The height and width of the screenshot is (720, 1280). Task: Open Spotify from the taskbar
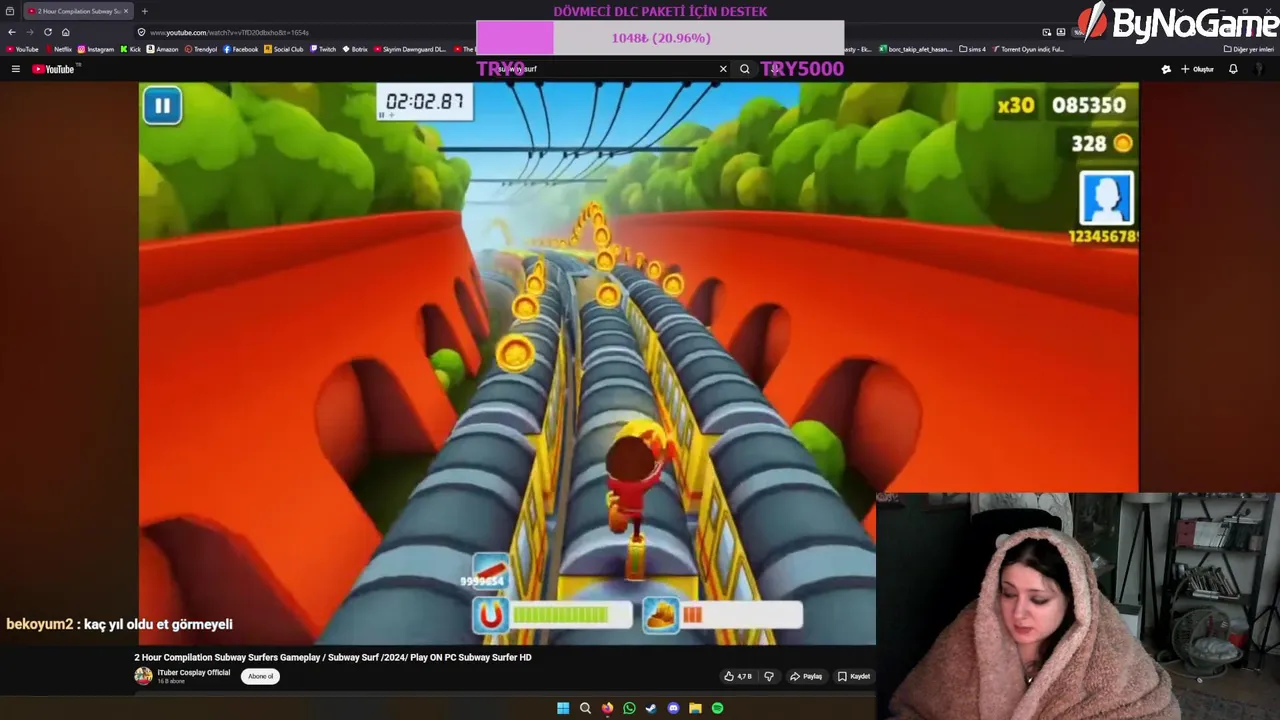pyautogui.click(x=717, y=708)
